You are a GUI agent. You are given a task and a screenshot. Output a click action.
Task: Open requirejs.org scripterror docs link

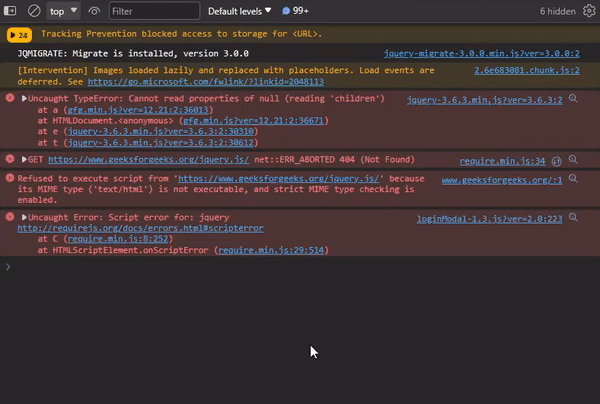point(140,228)
